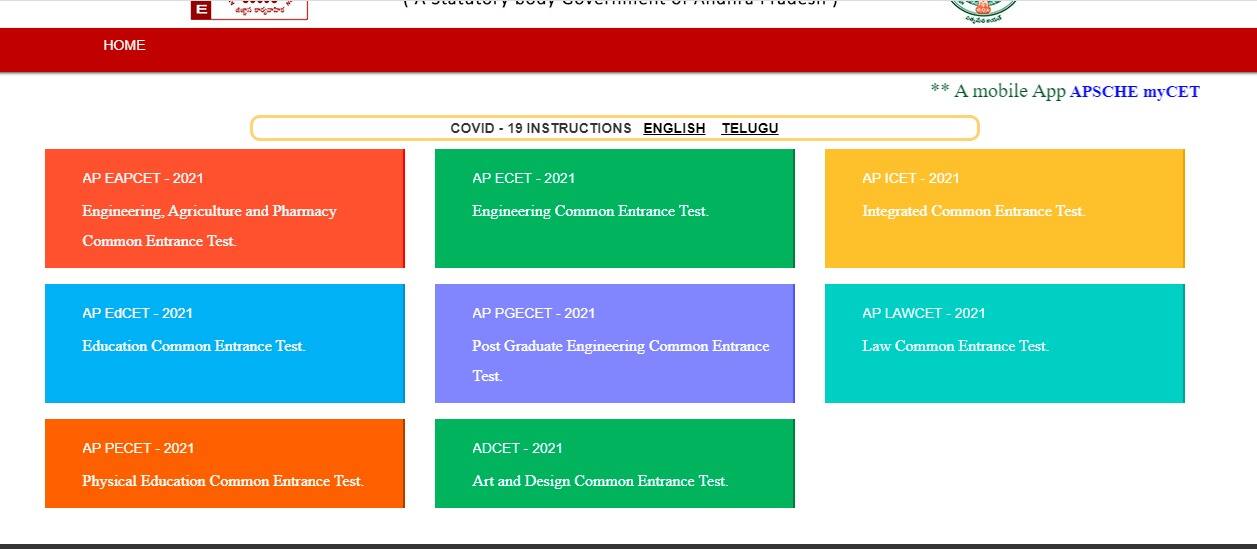Screen dimensions: 1257x549
Task: Click the Andhra Pradesh government emblem
Action: click(x=982, y=10)
